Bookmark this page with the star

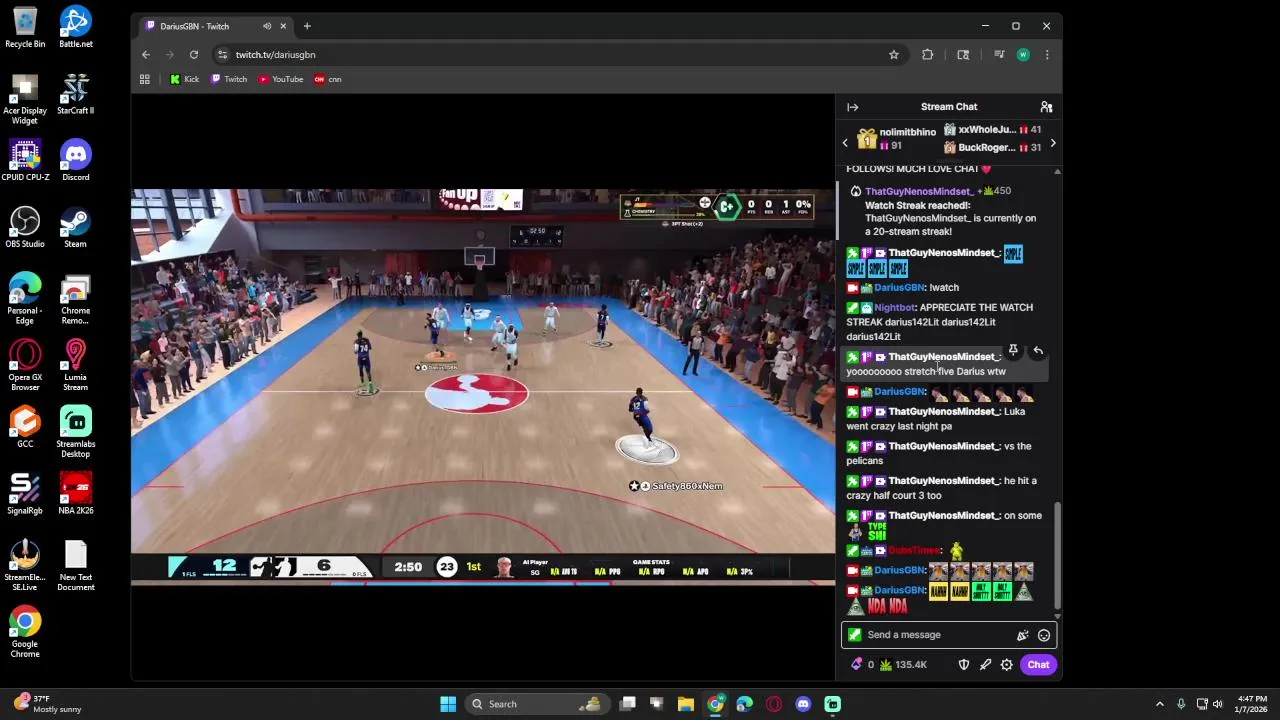(894, 55)
